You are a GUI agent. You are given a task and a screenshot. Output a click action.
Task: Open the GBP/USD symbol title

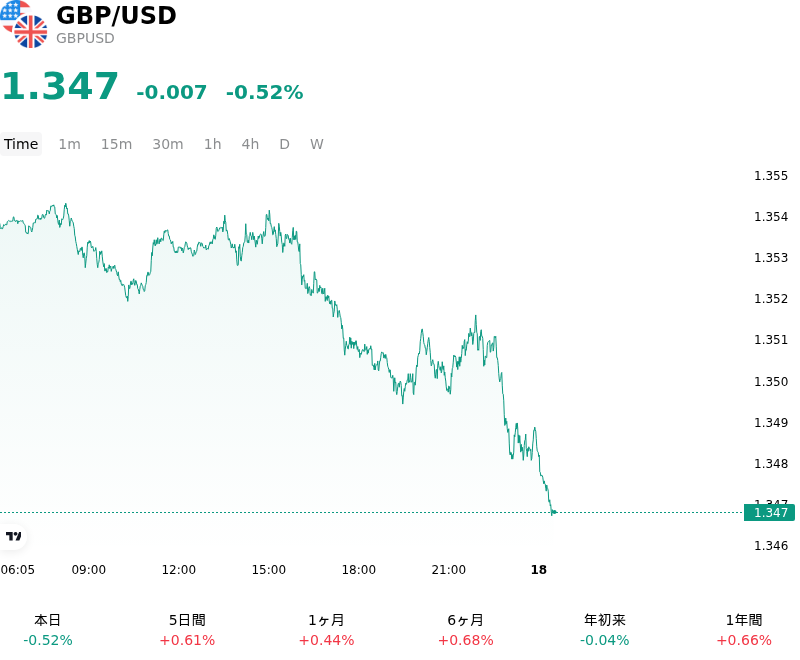(116, 15)
